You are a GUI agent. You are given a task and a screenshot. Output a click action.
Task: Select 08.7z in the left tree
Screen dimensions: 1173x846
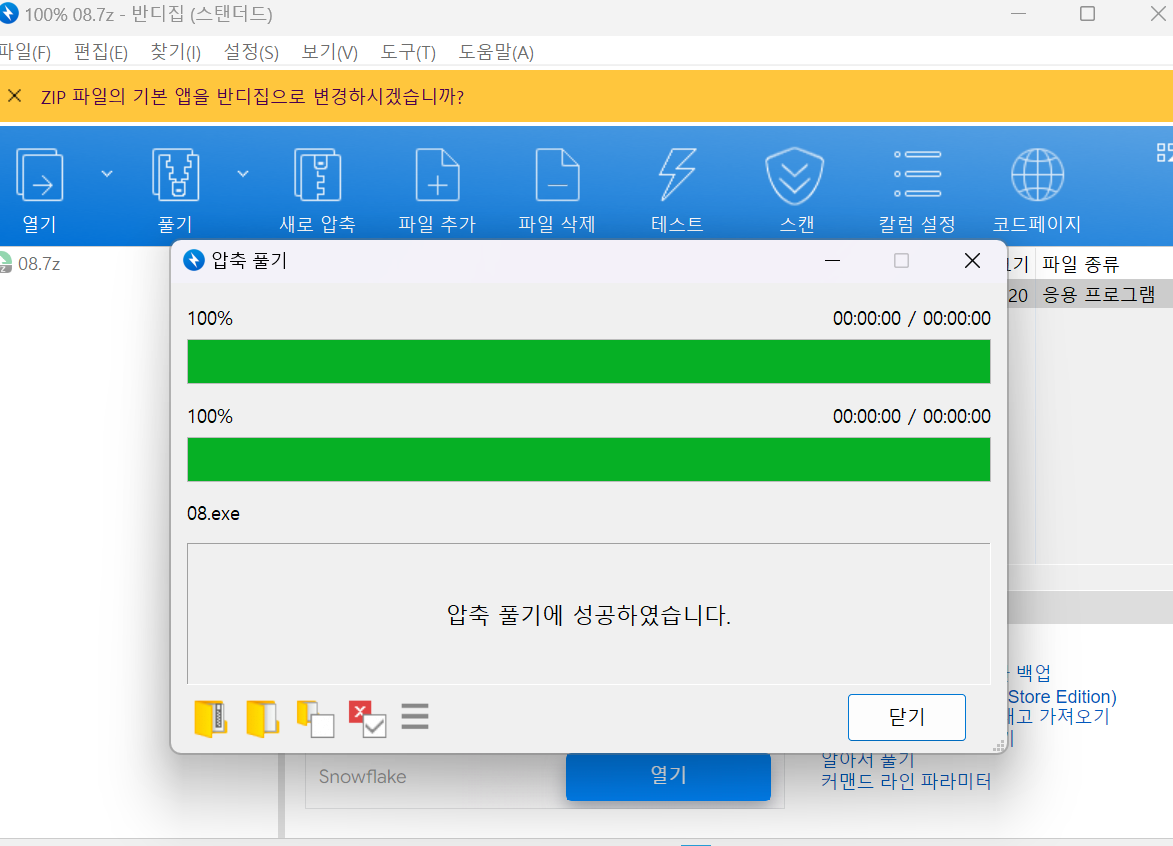pos(39,263)
